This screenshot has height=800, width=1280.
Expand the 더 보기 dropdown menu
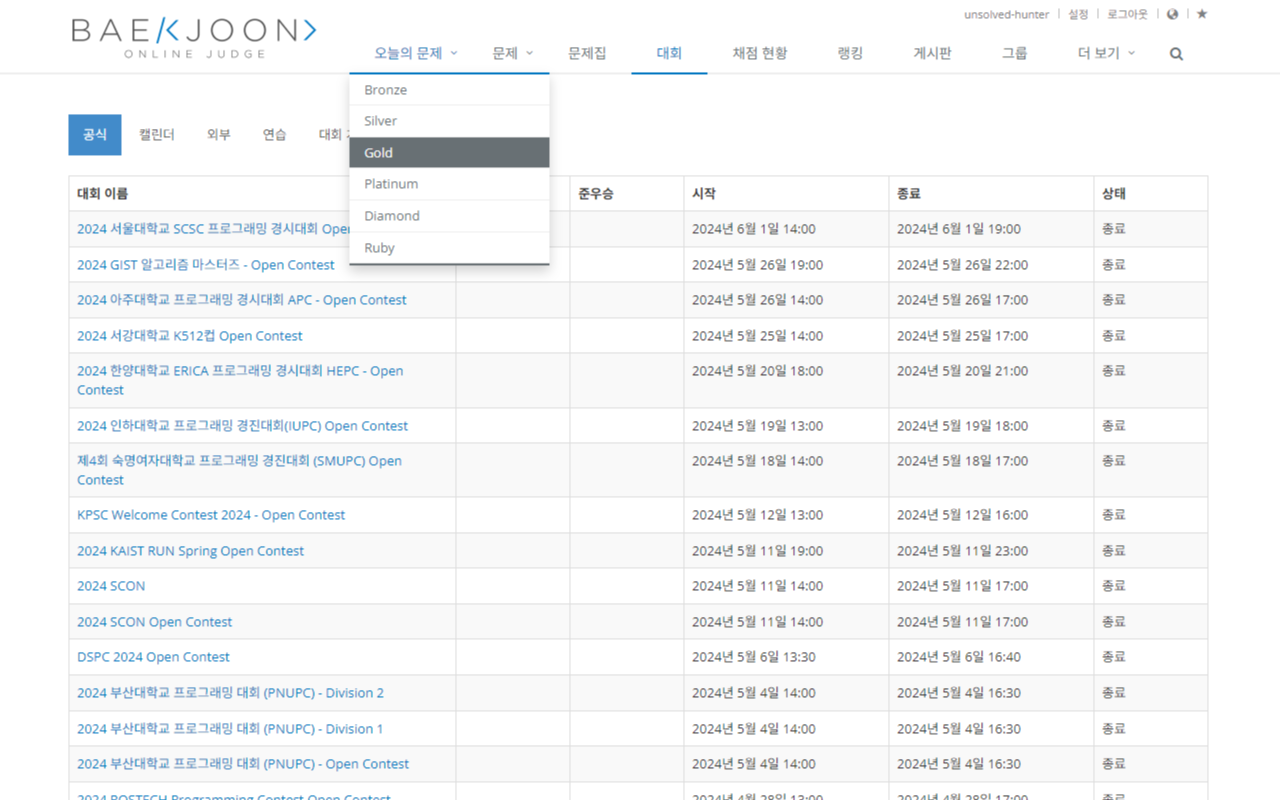1106,53
